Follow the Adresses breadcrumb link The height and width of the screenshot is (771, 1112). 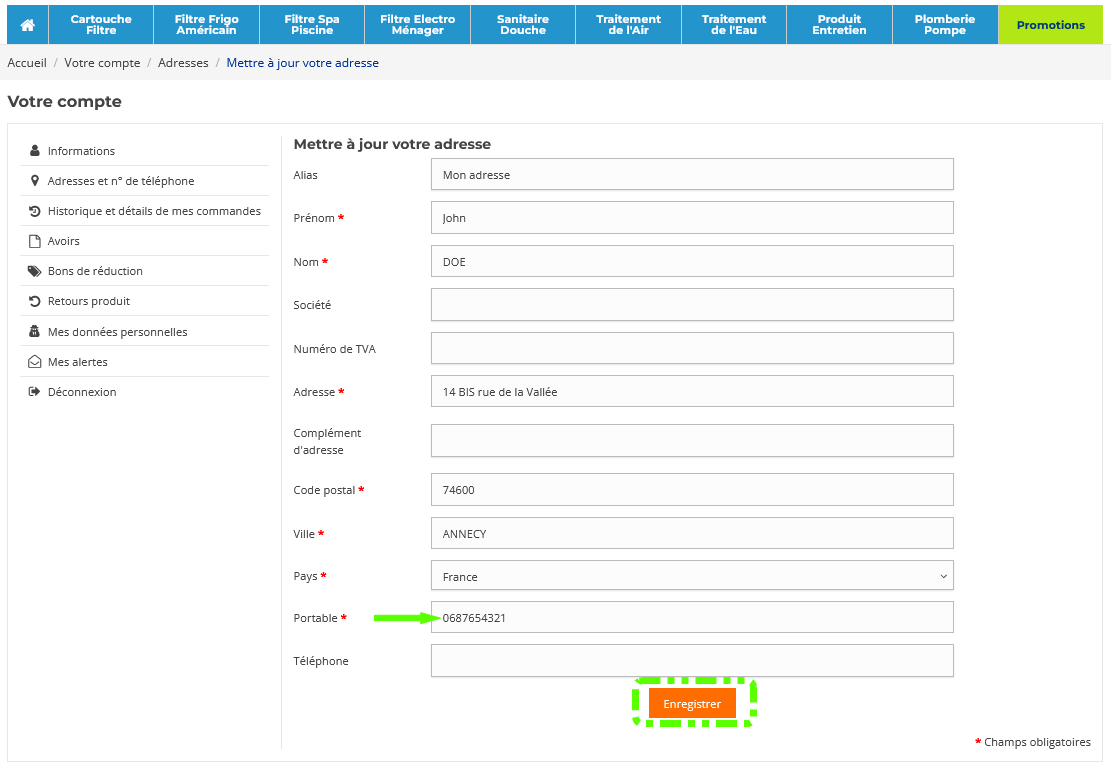point(183,63)
